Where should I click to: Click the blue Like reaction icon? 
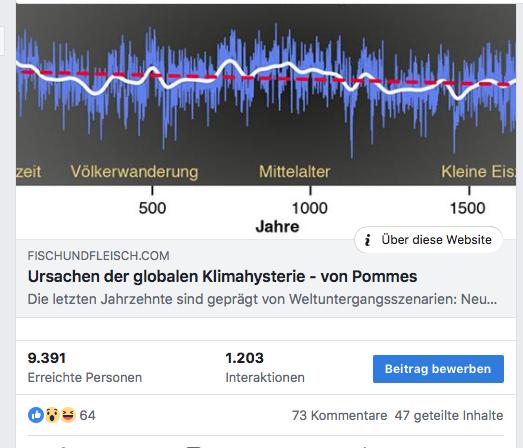(x=36, y=415)
